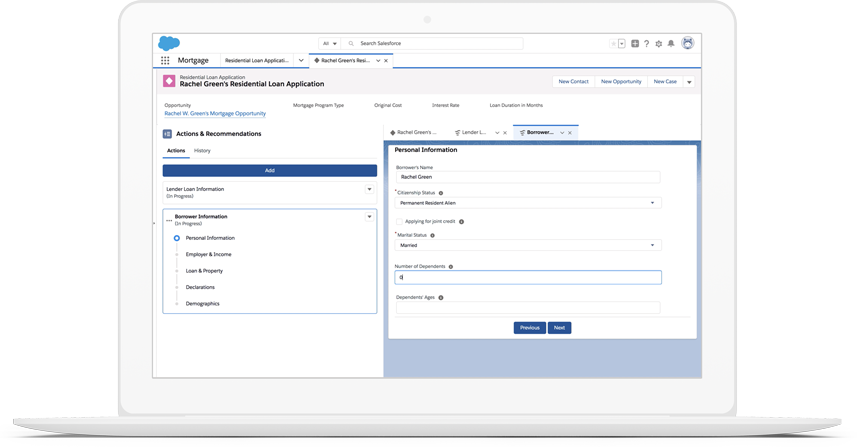This screenshot has width=857, height=447.
Task: Expand the Borrower Information action menu
Action: [369, 217]
